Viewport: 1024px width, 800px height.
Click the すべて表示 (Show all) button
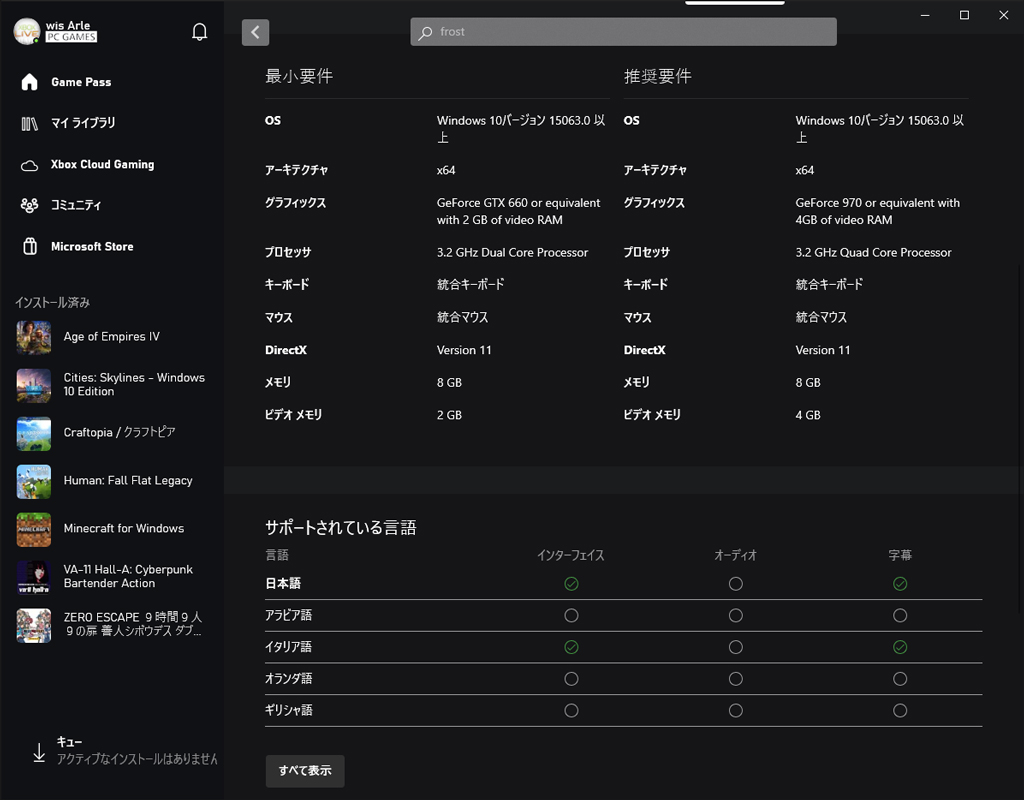304,771
